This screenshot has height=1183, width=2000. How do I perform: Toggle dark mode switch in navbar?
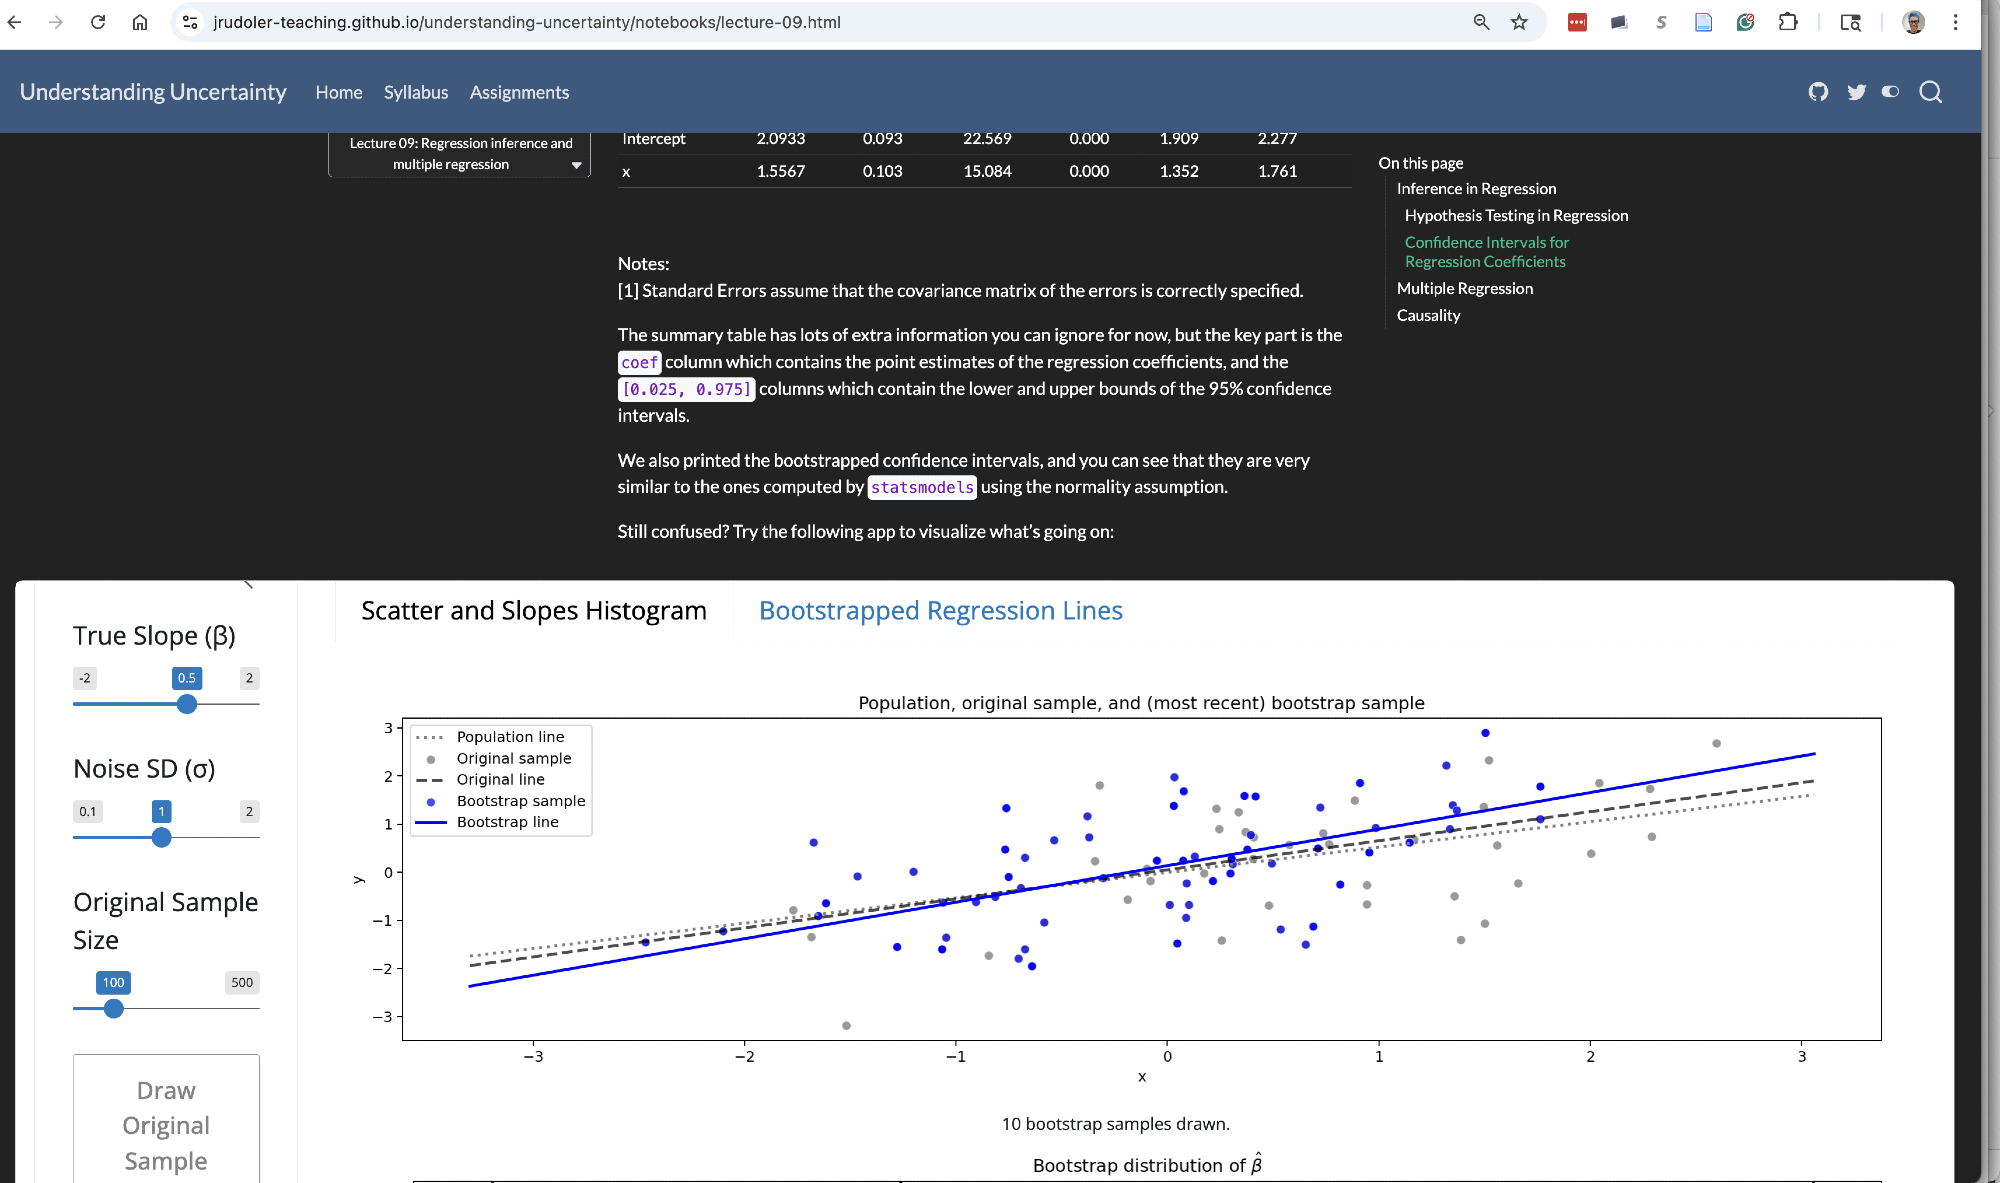tap(1890, 92)
